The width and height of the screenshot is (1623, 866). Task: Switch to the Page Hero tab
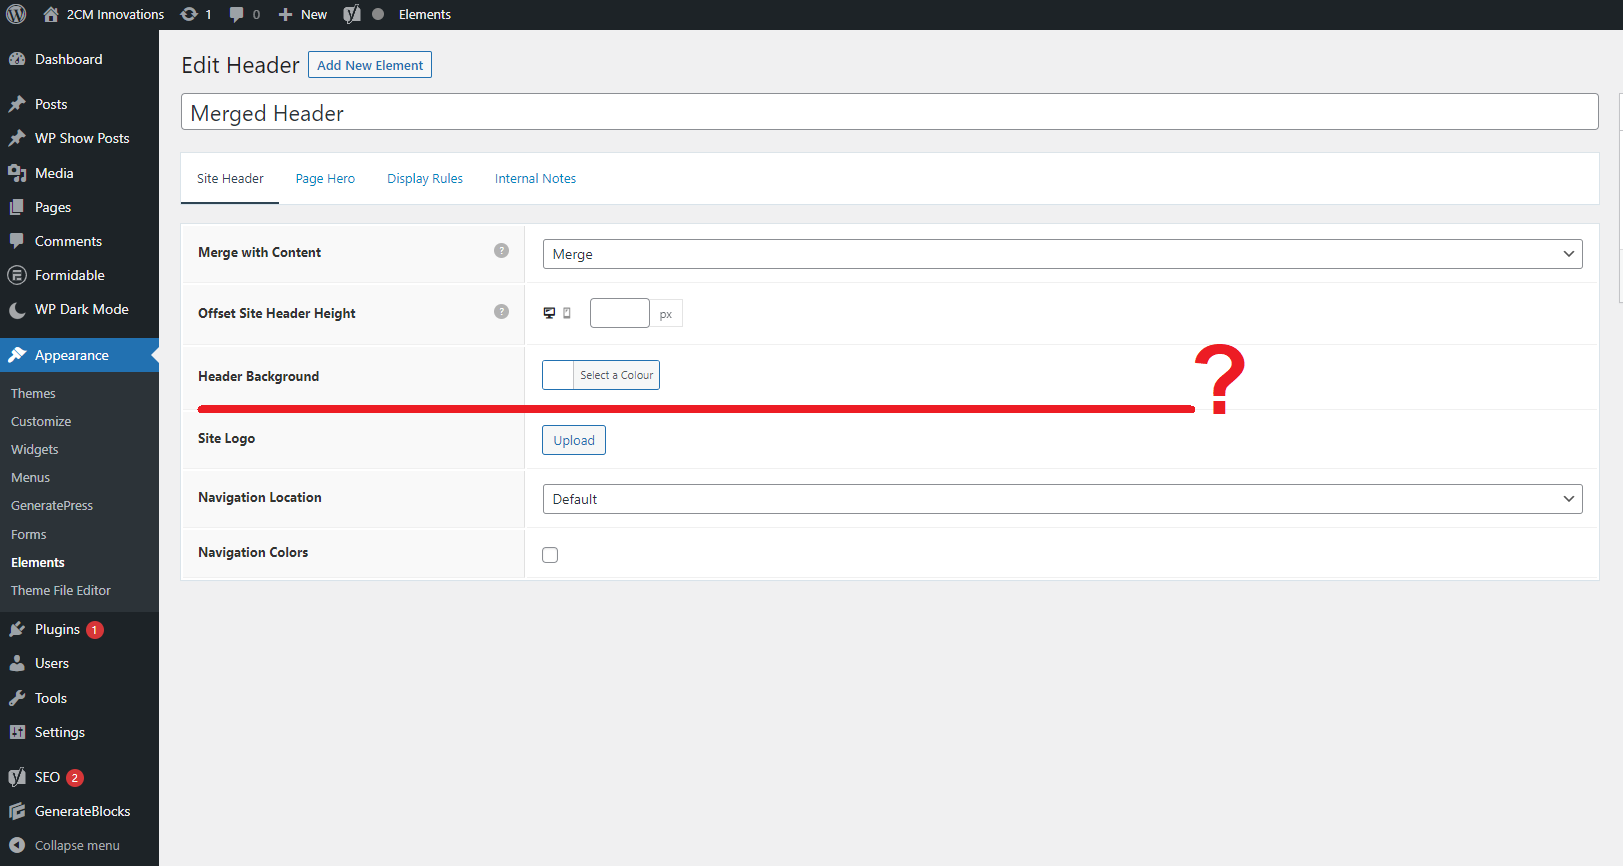click(325, 179)
